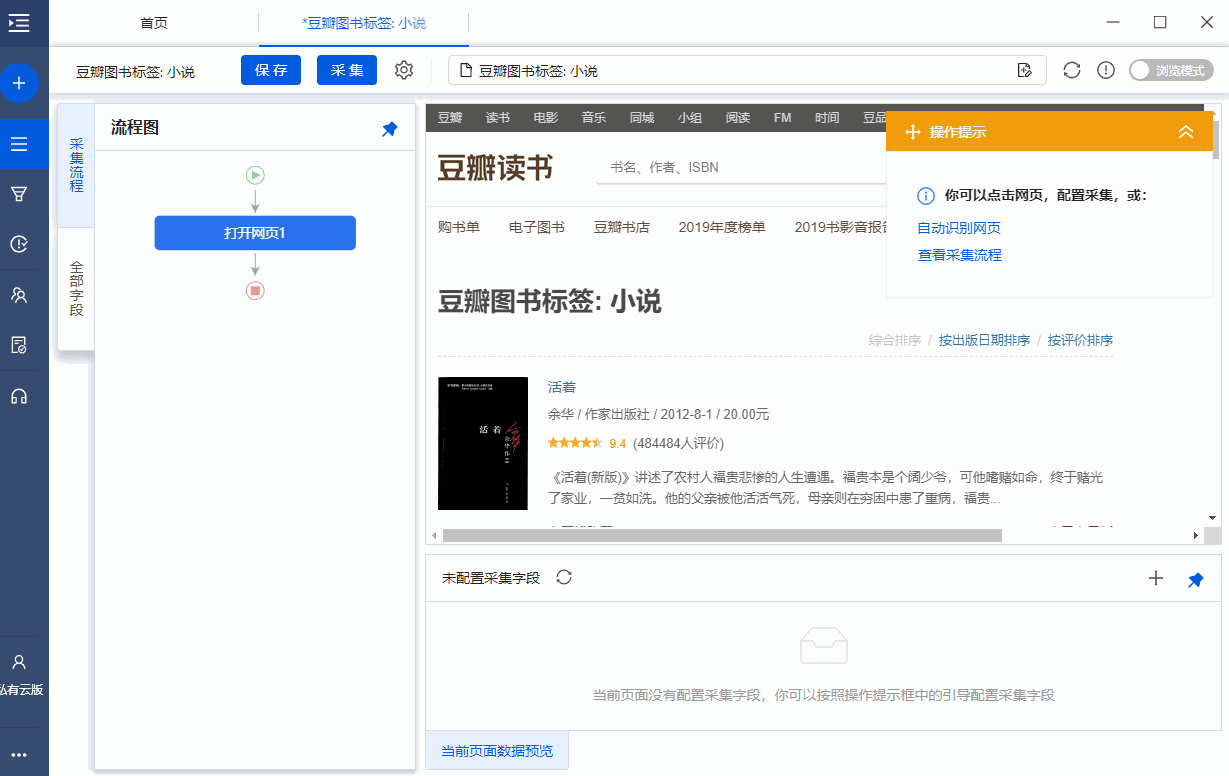Switch to the 首页 tab
The image size is (1229, 776).
point(154,22)
